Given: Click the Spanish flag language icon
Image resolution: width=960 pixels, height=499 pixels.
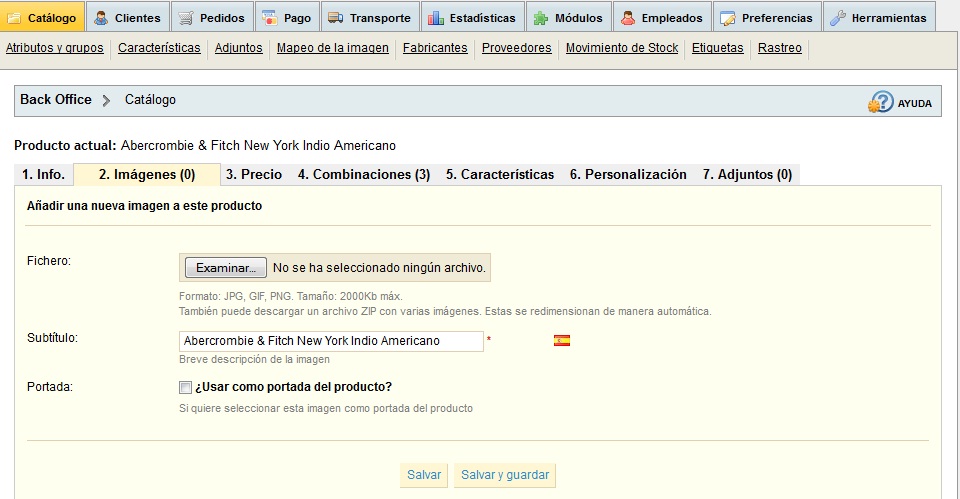Looking at the screenshot, I should point(562,340).
